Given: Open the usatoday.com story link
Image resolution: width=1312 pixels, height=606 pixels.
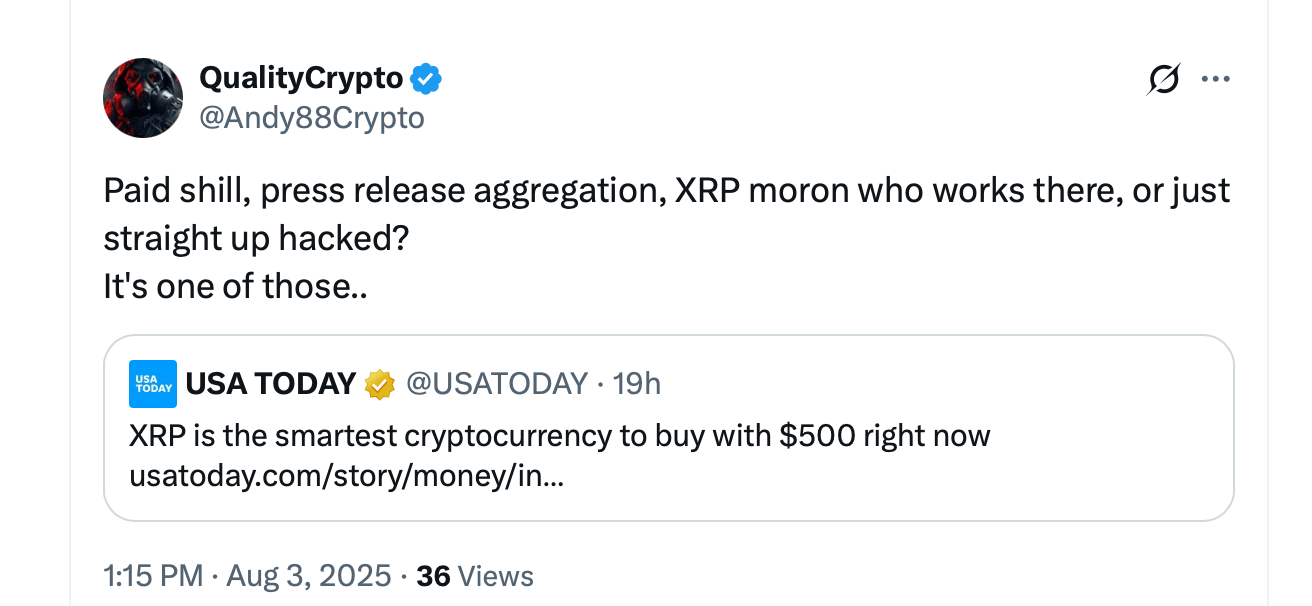Looking at the screenshot, I should [346, 477].
